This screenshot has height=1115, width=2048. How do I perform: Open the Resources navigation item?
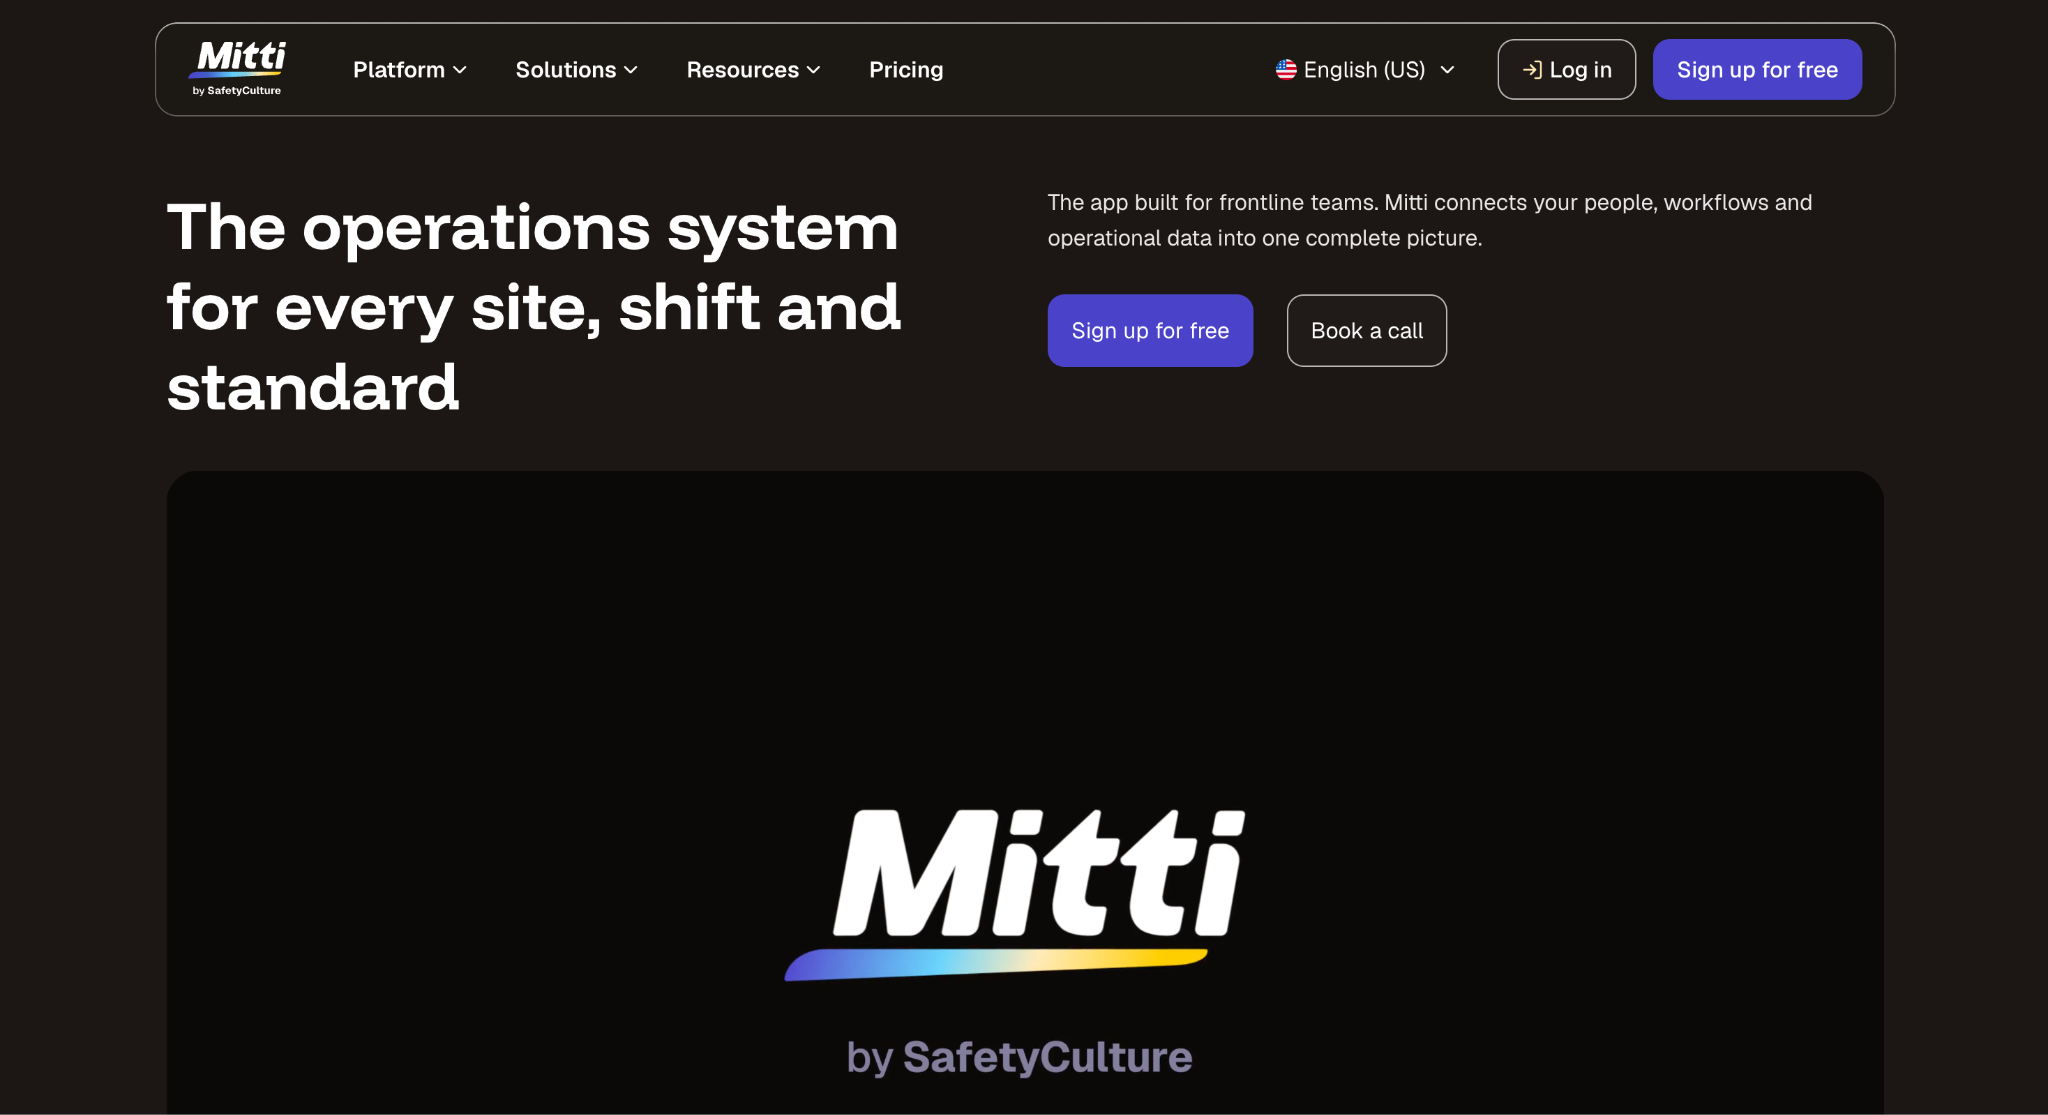[754, 70]
